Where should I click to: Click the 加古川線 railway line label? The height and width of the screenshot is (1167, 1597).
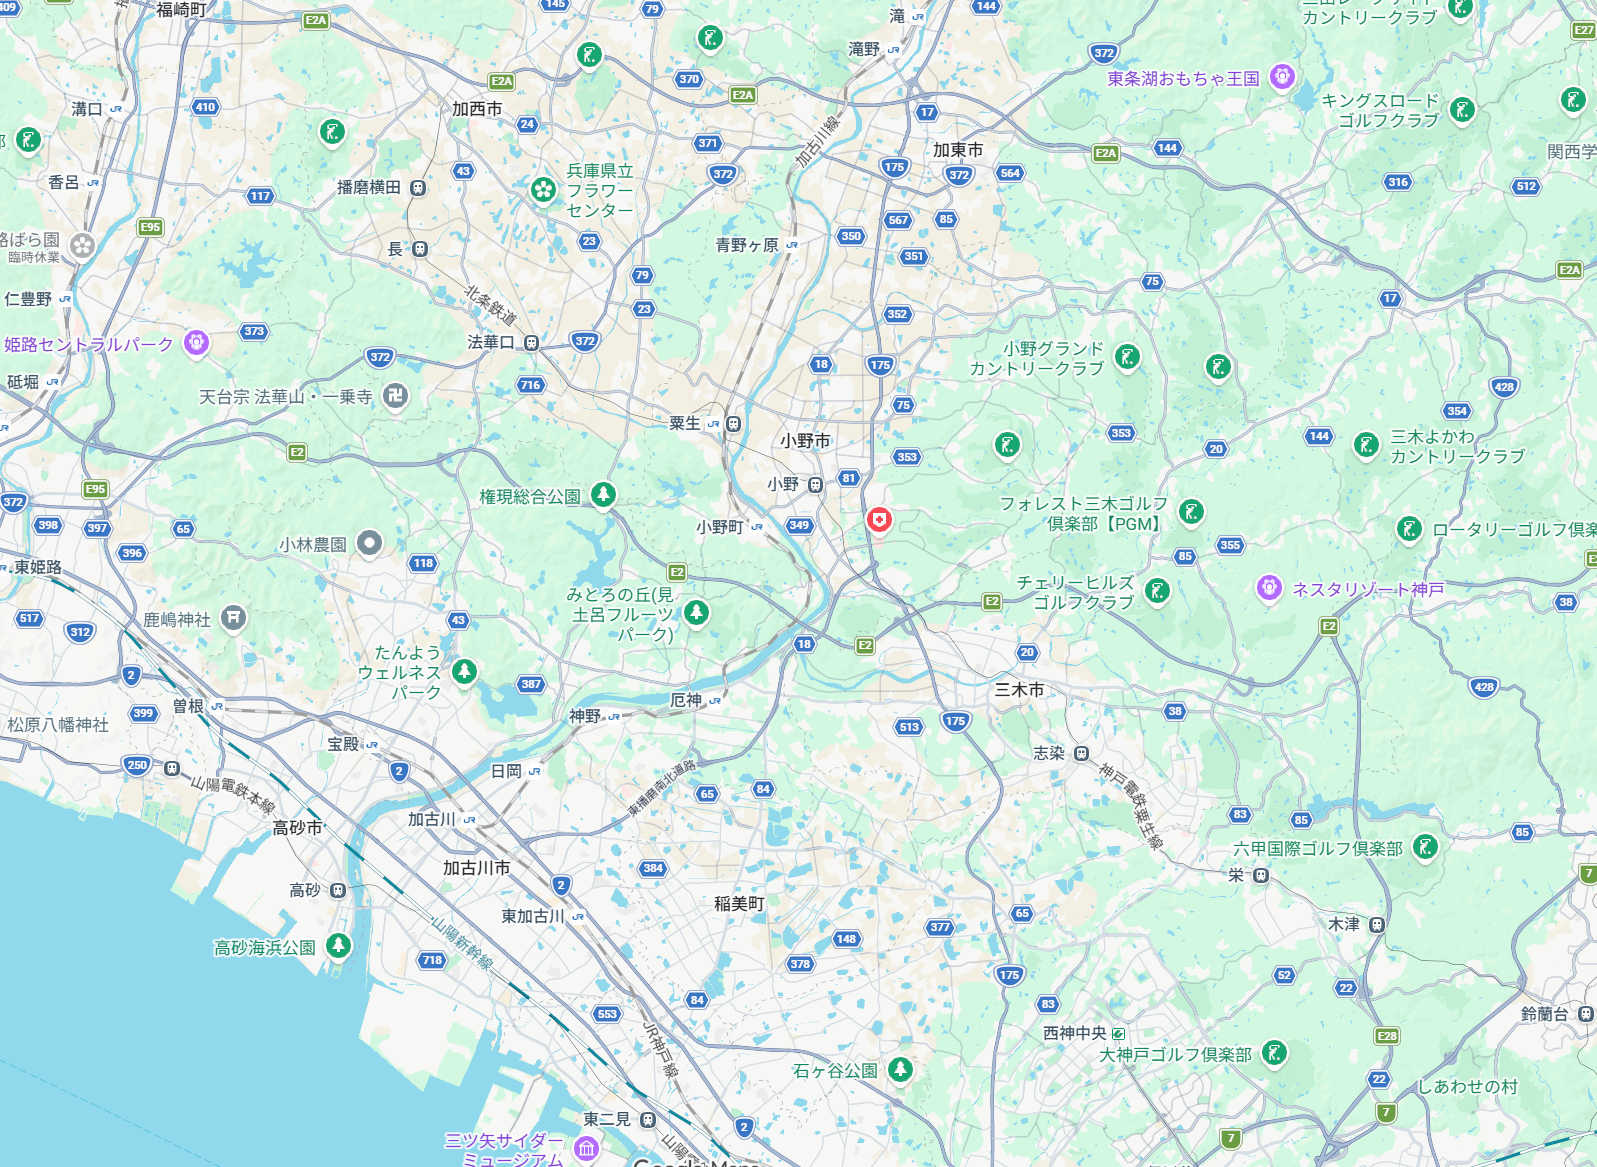[x=818, y=140]
